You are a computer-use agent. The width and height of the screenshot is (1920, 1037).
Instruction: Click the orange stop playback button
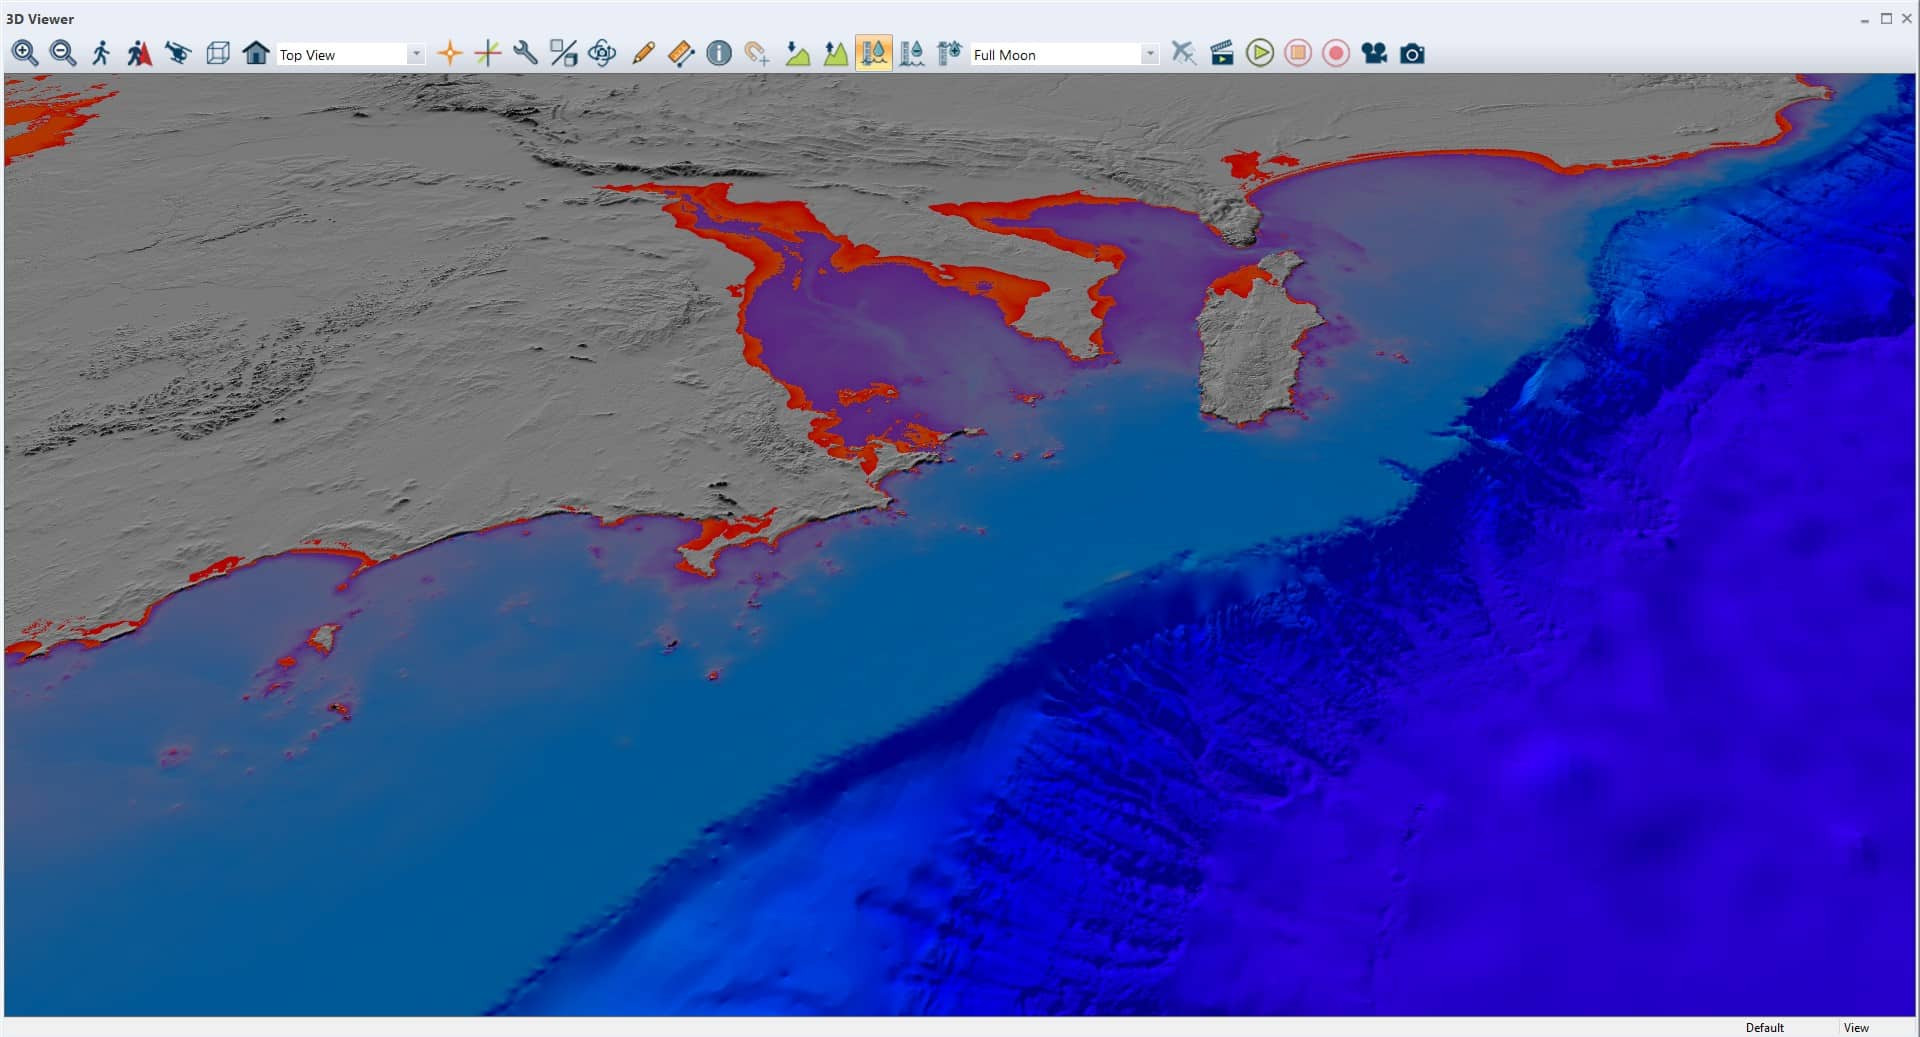point(1298,53)
